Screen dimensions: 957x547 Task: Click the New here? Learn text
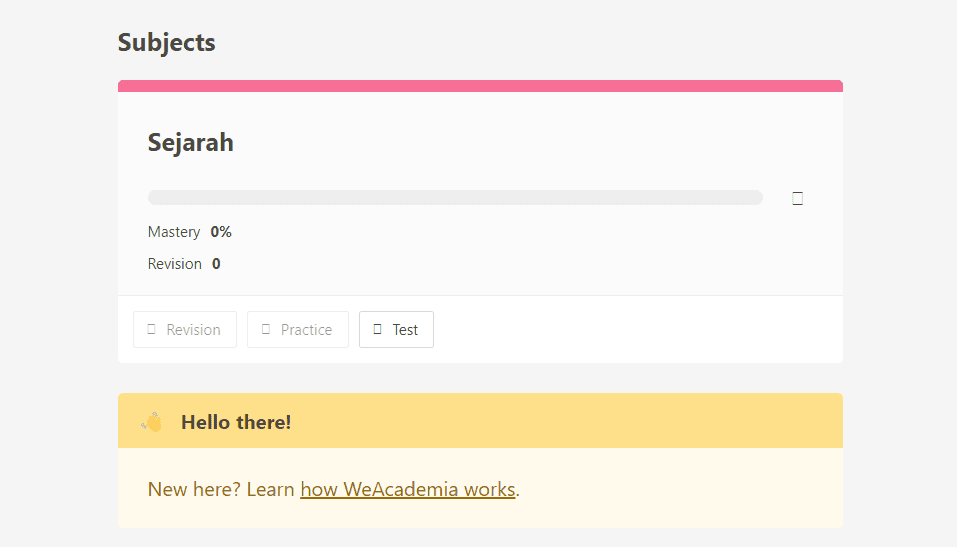pyautogui.click(x=221, y=489)
